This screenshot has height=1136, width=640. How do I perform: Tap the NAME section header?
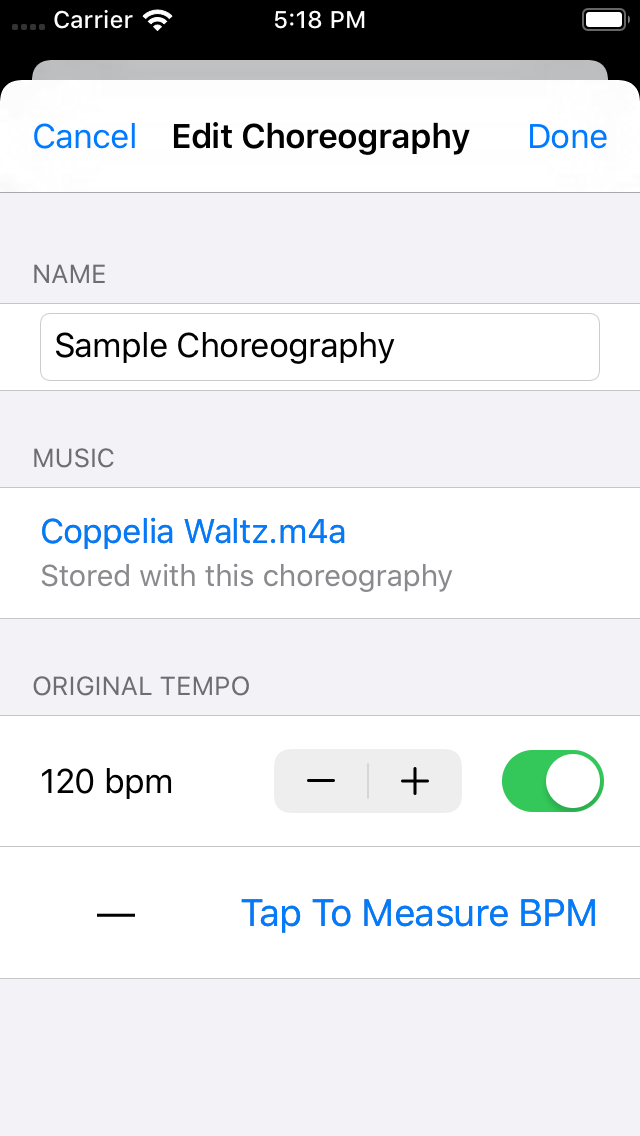[x=69, y=274]
